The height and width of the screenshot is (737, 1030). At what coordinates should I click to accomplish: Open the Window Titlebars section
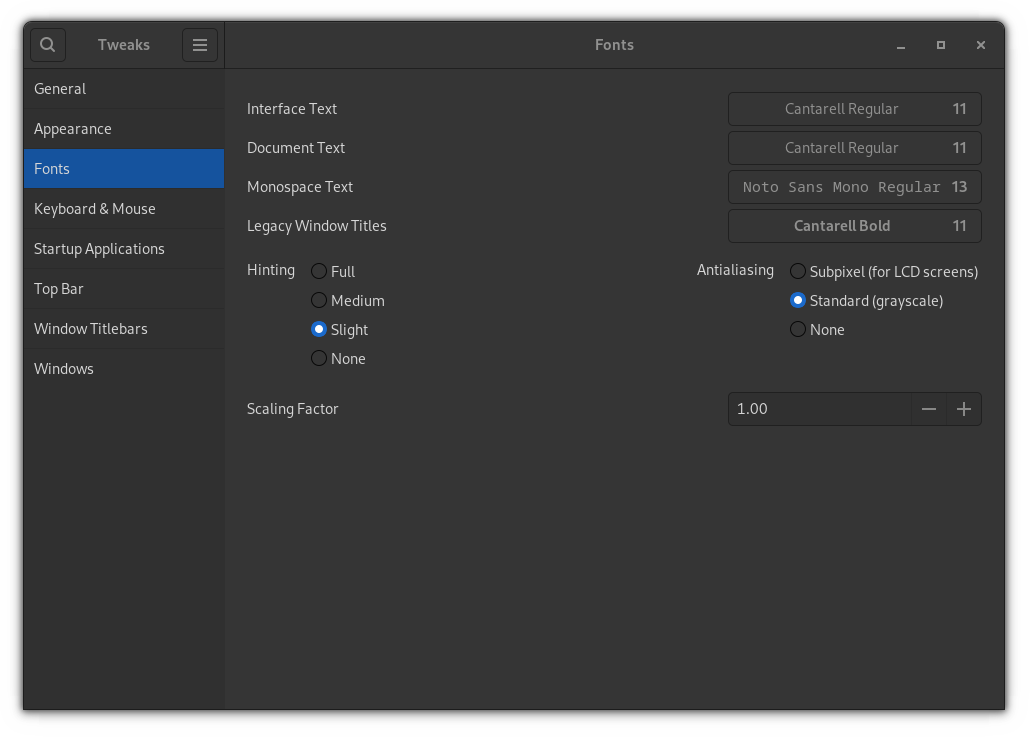87,328
